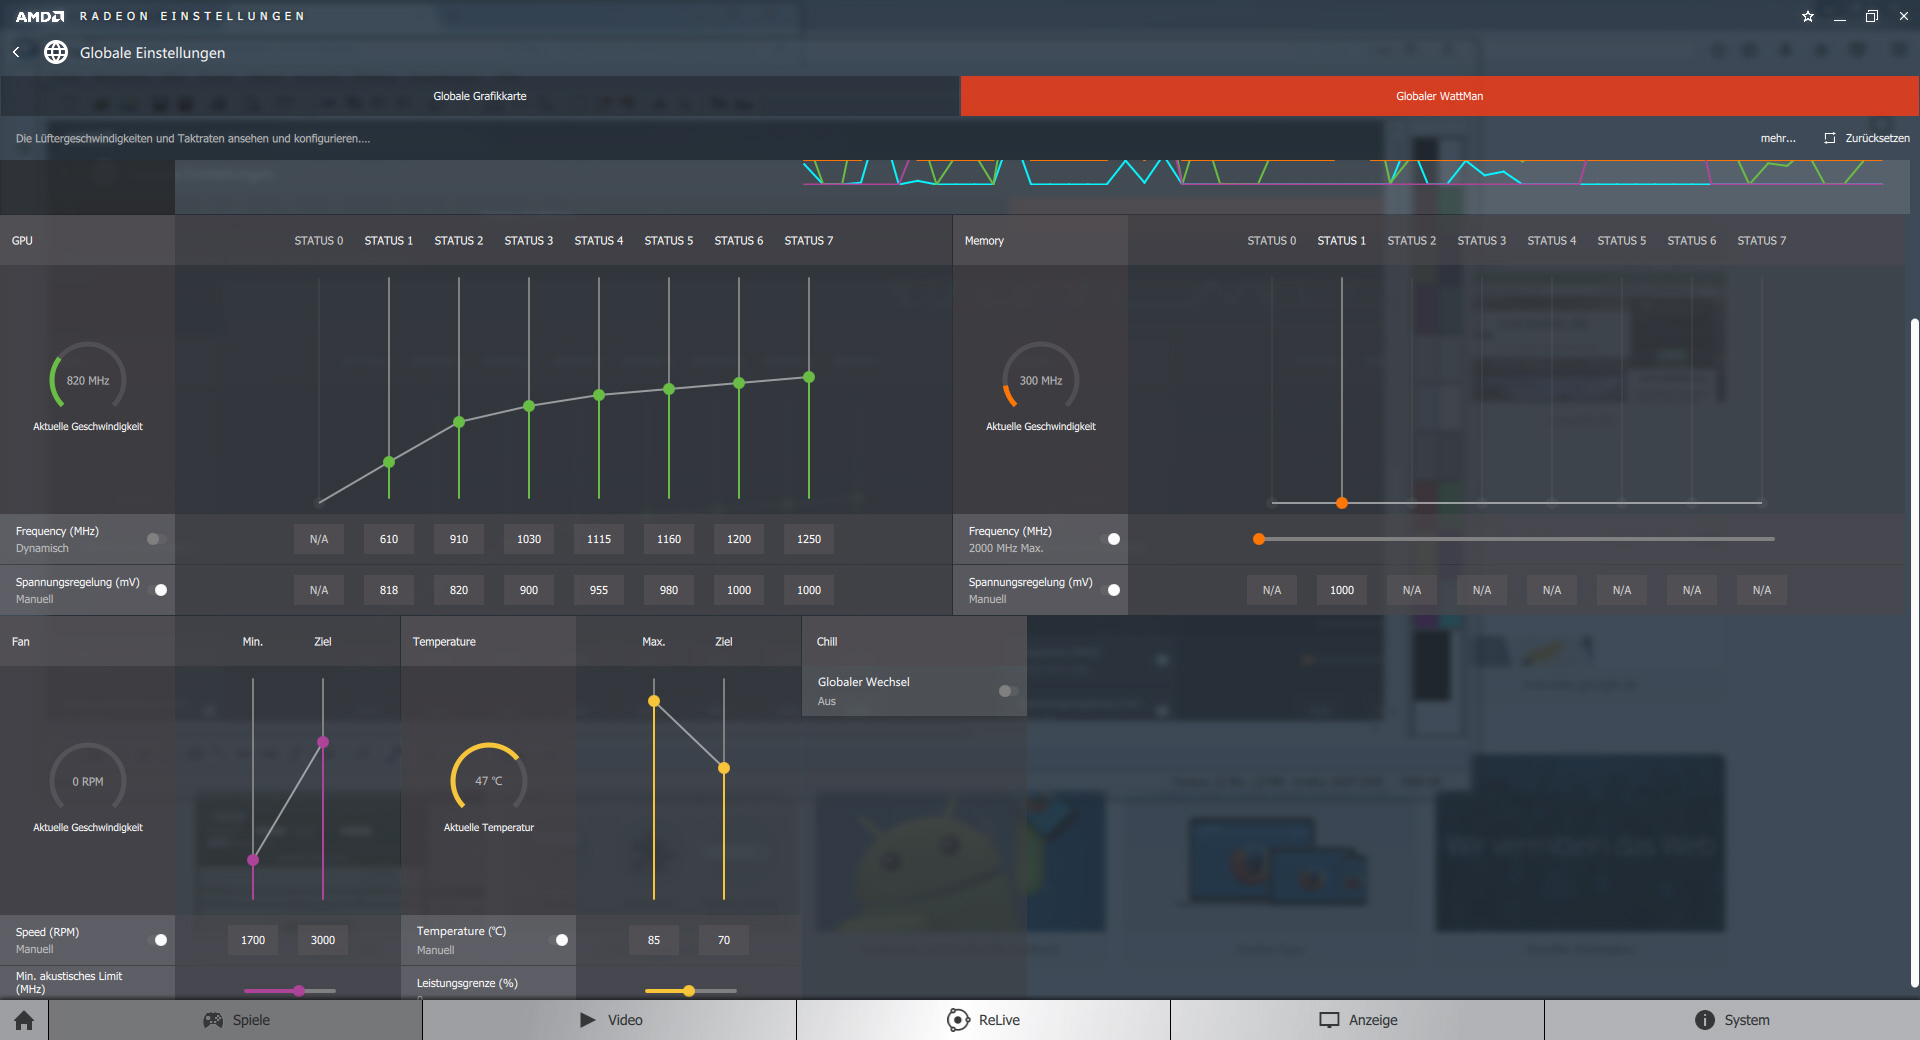The image size is (1920, 1040).
Task: Click GPU Status 1 graph point
Action: tap(389, 462)
